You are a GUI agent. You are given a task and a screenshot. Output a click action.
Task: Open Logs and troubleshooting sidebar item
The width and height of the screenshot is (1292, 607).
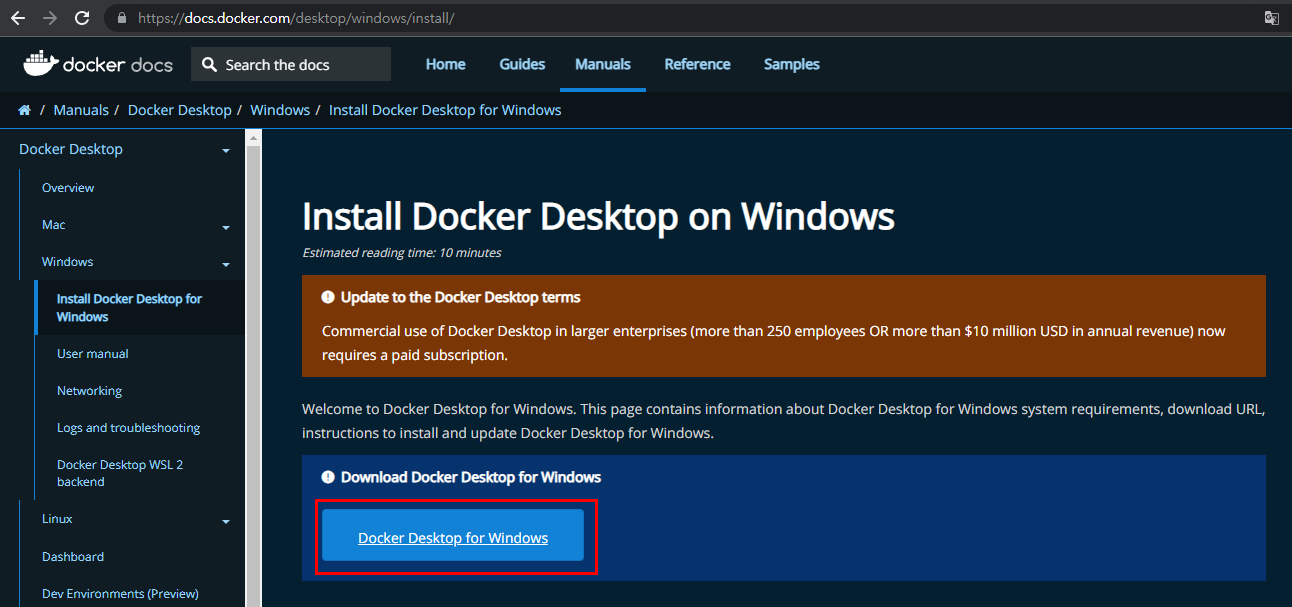click(x=128, y=428)
